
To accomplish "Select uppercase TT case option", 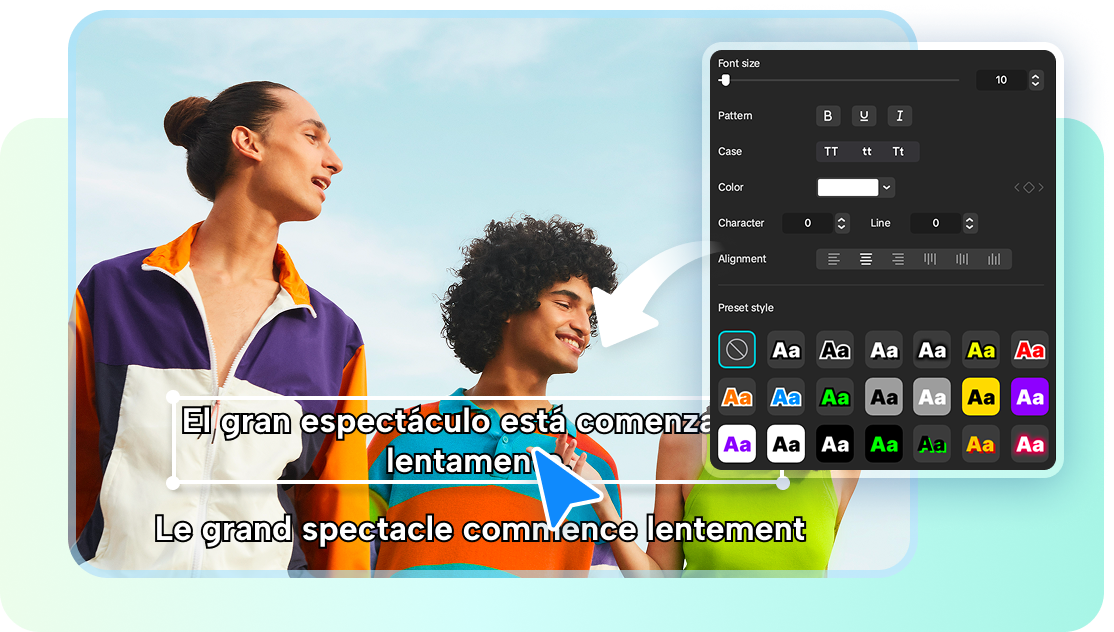I will (x=832, y=151).
